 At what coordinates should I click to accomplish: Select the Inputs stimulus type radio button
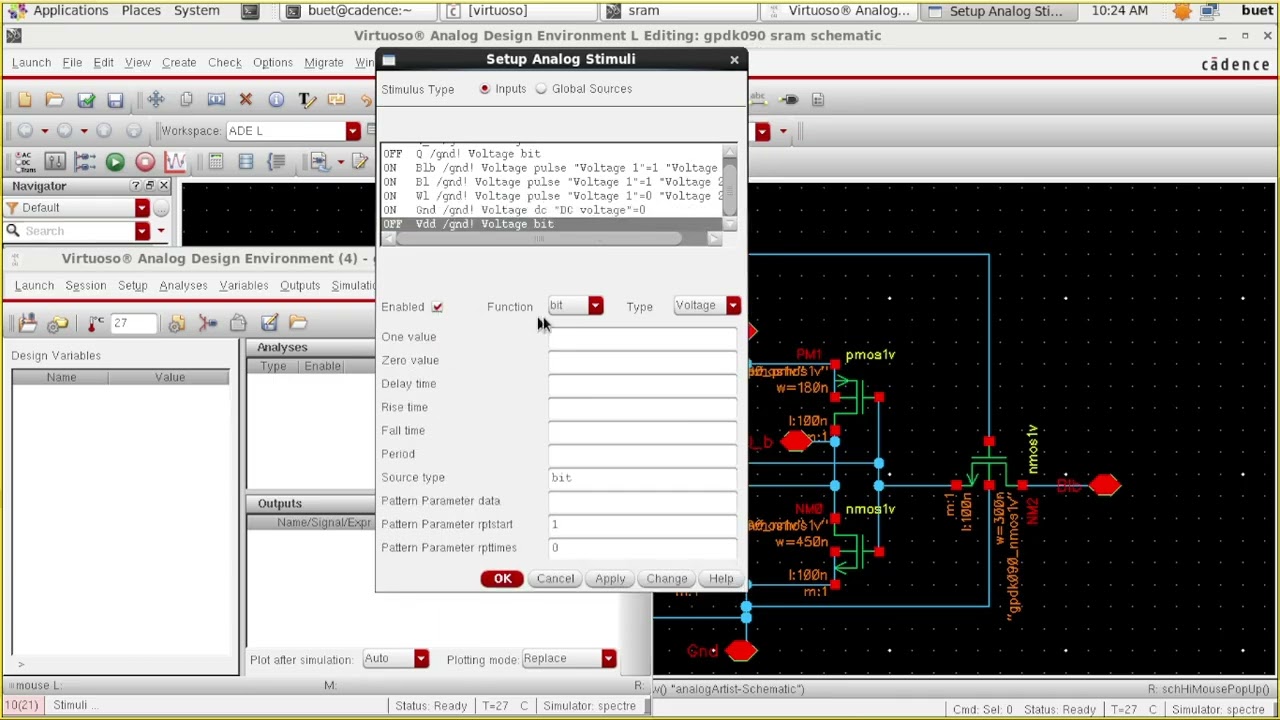pos(485,89)
